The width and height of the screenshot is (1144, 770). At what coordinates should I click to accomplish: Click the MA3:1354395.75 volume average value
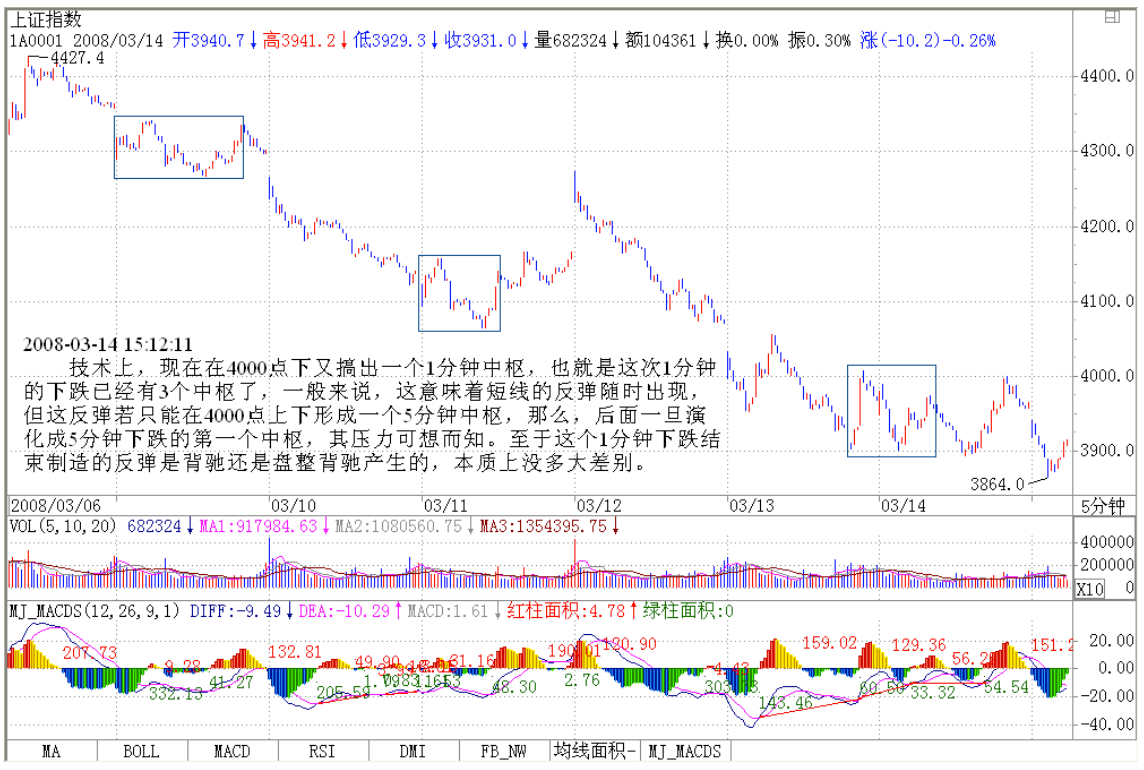pos(543,526)
